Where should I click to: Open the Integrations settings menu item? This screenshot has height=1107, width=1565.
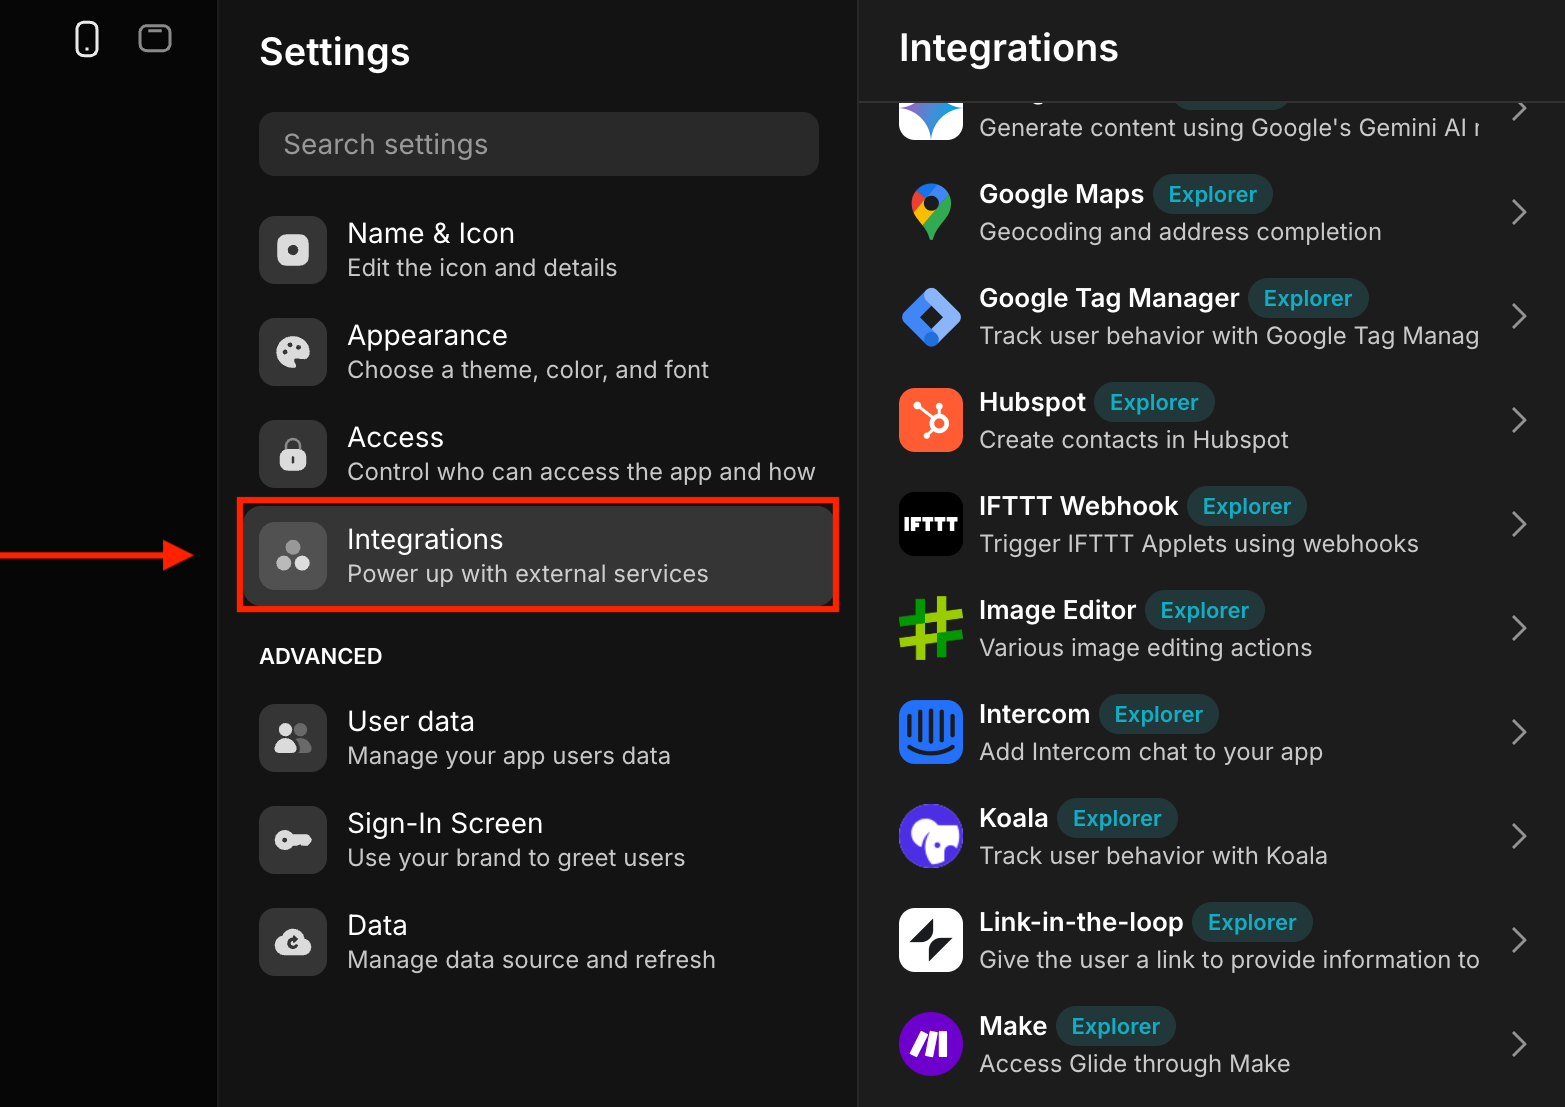[x=538, y=556]
